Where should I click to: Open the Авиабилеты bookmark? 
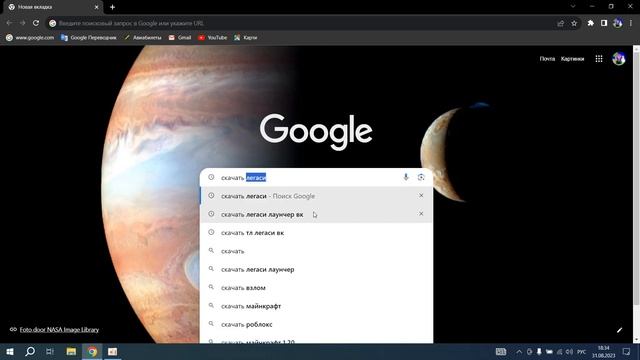[x=143, y=38]
